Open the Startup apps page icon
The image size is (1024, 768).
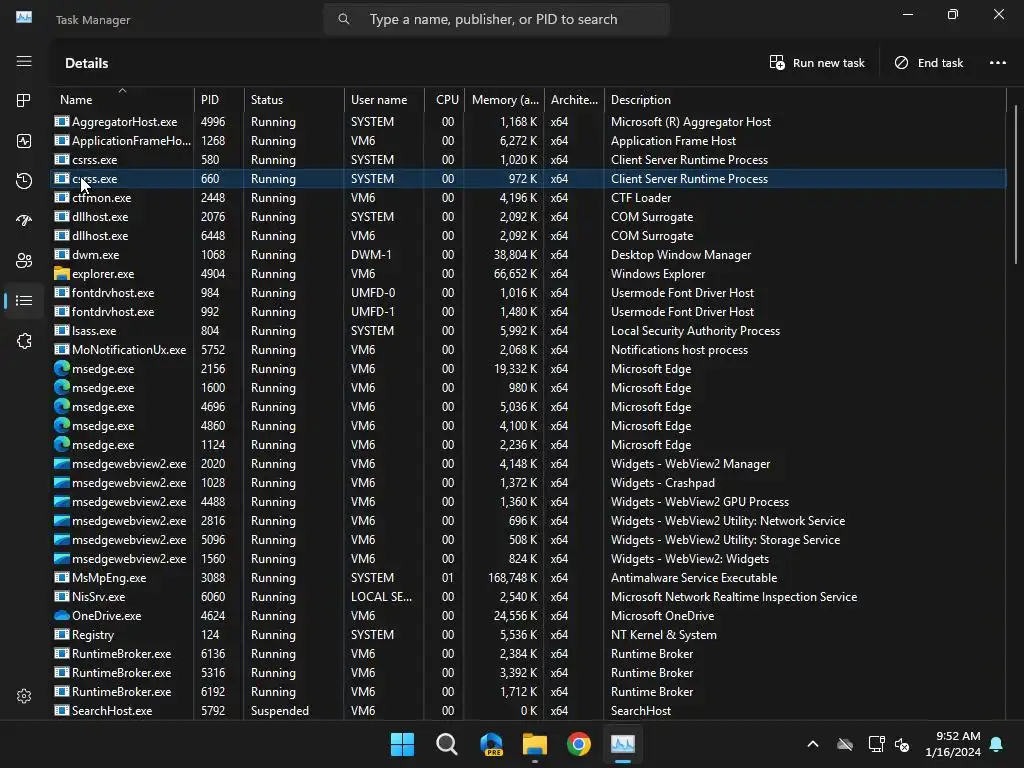(x=24, y=221)
